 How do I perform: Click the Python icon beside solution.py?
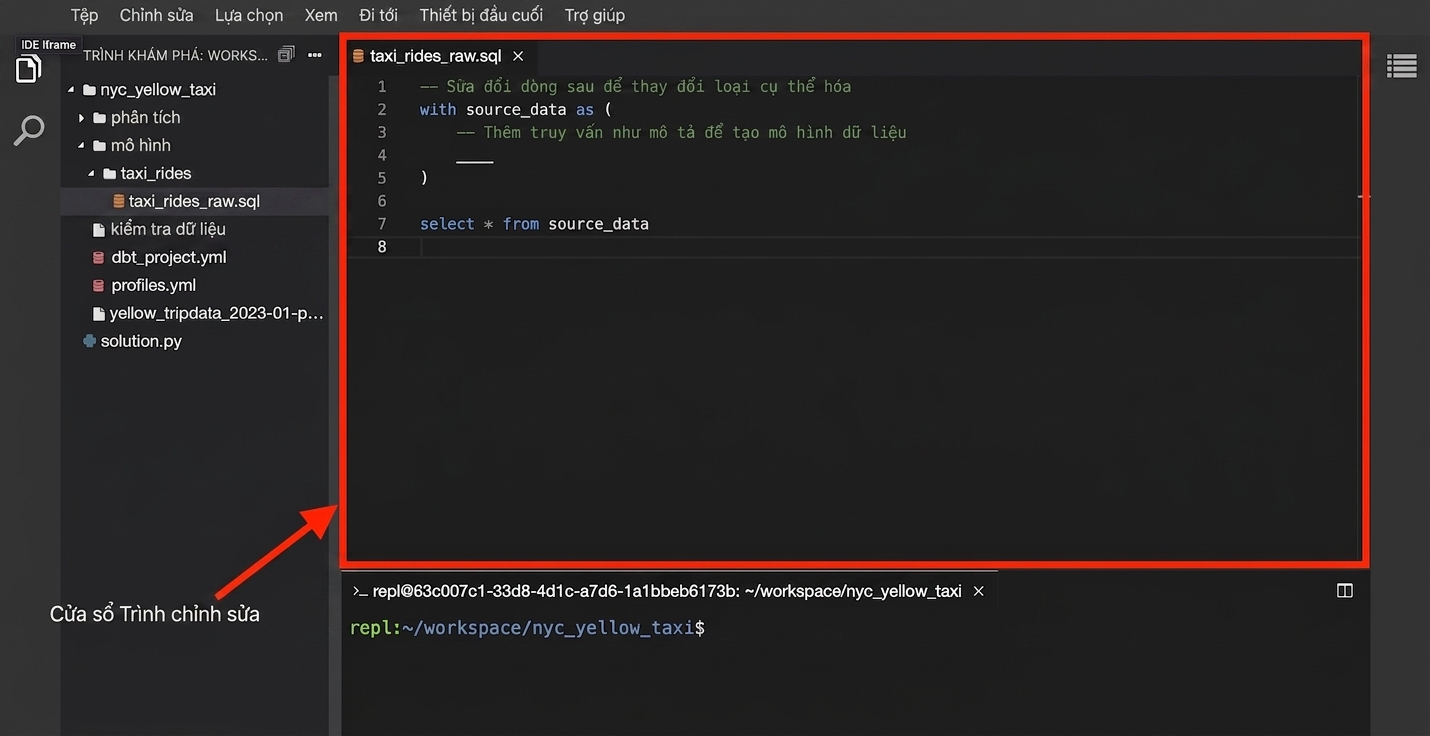coord(90,341)
